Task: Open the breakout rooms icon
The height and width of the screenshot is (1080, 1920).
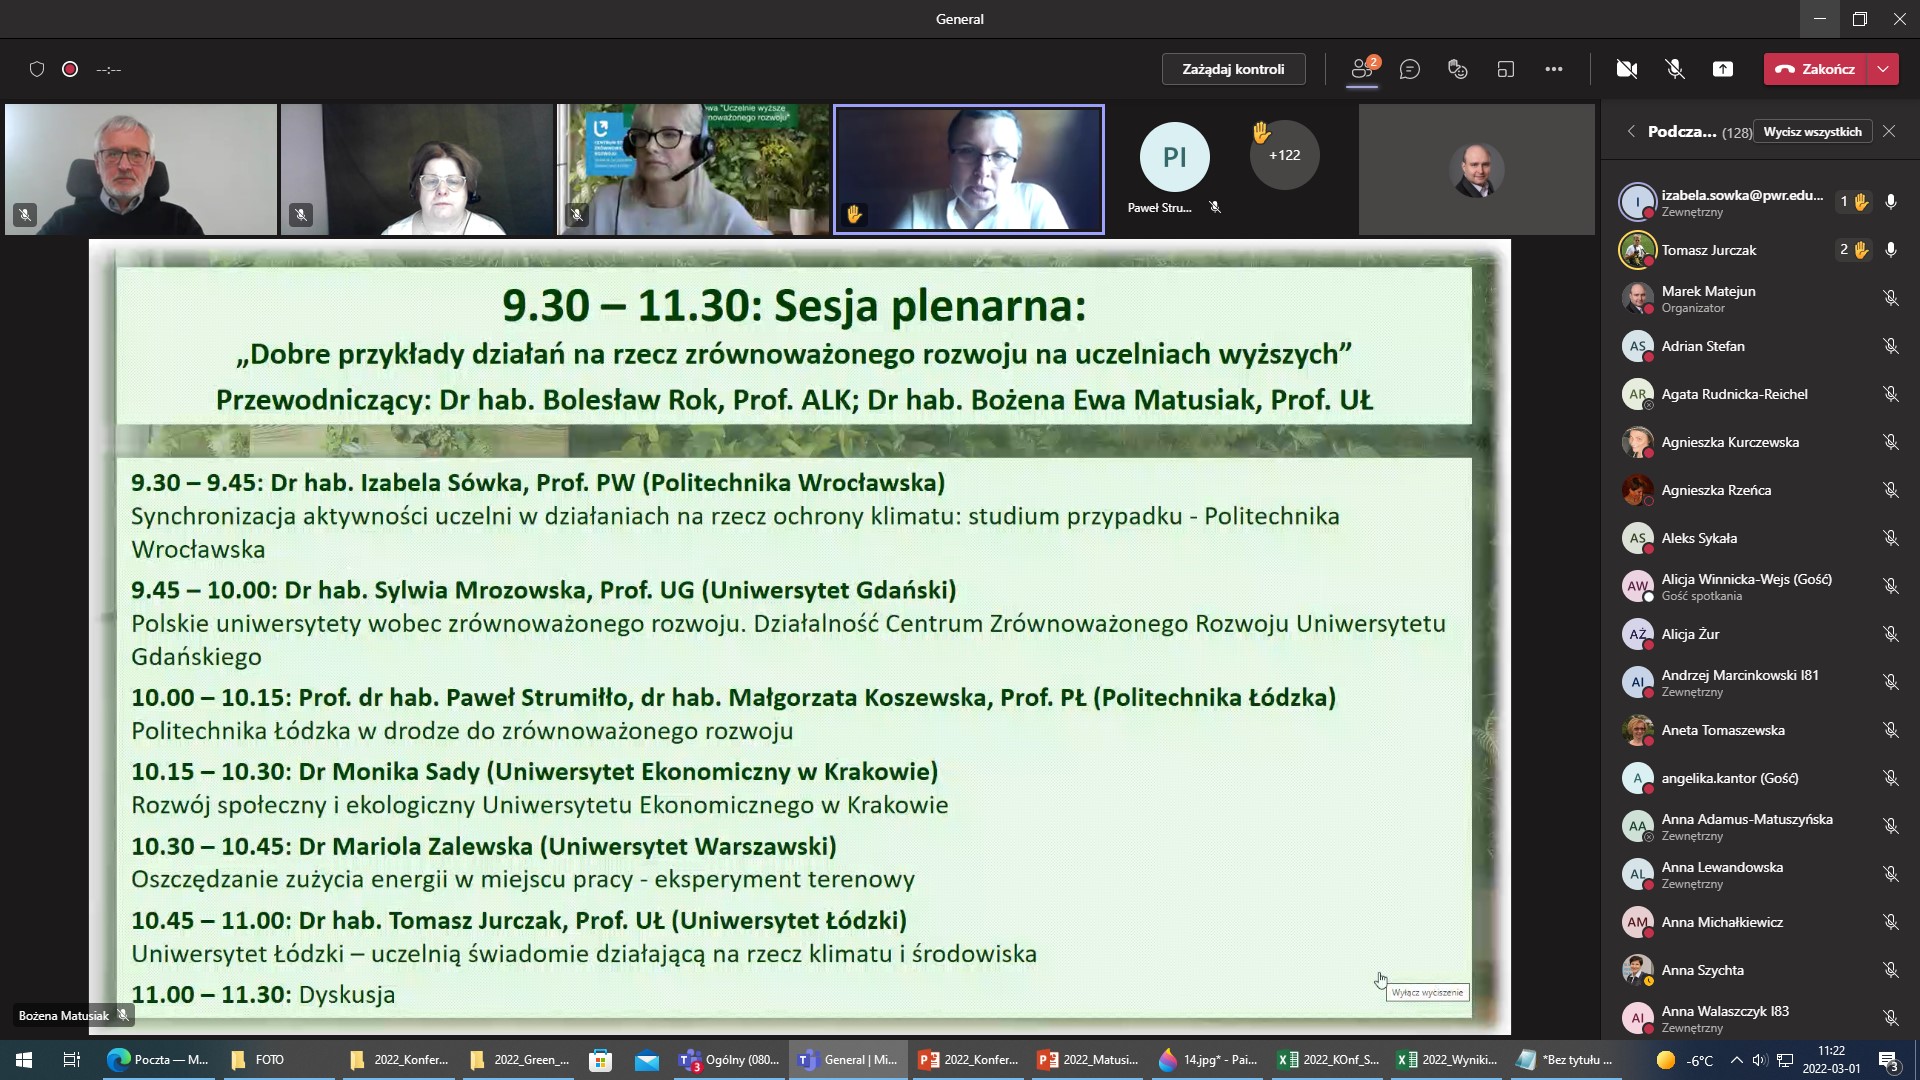Action: 1506,69
